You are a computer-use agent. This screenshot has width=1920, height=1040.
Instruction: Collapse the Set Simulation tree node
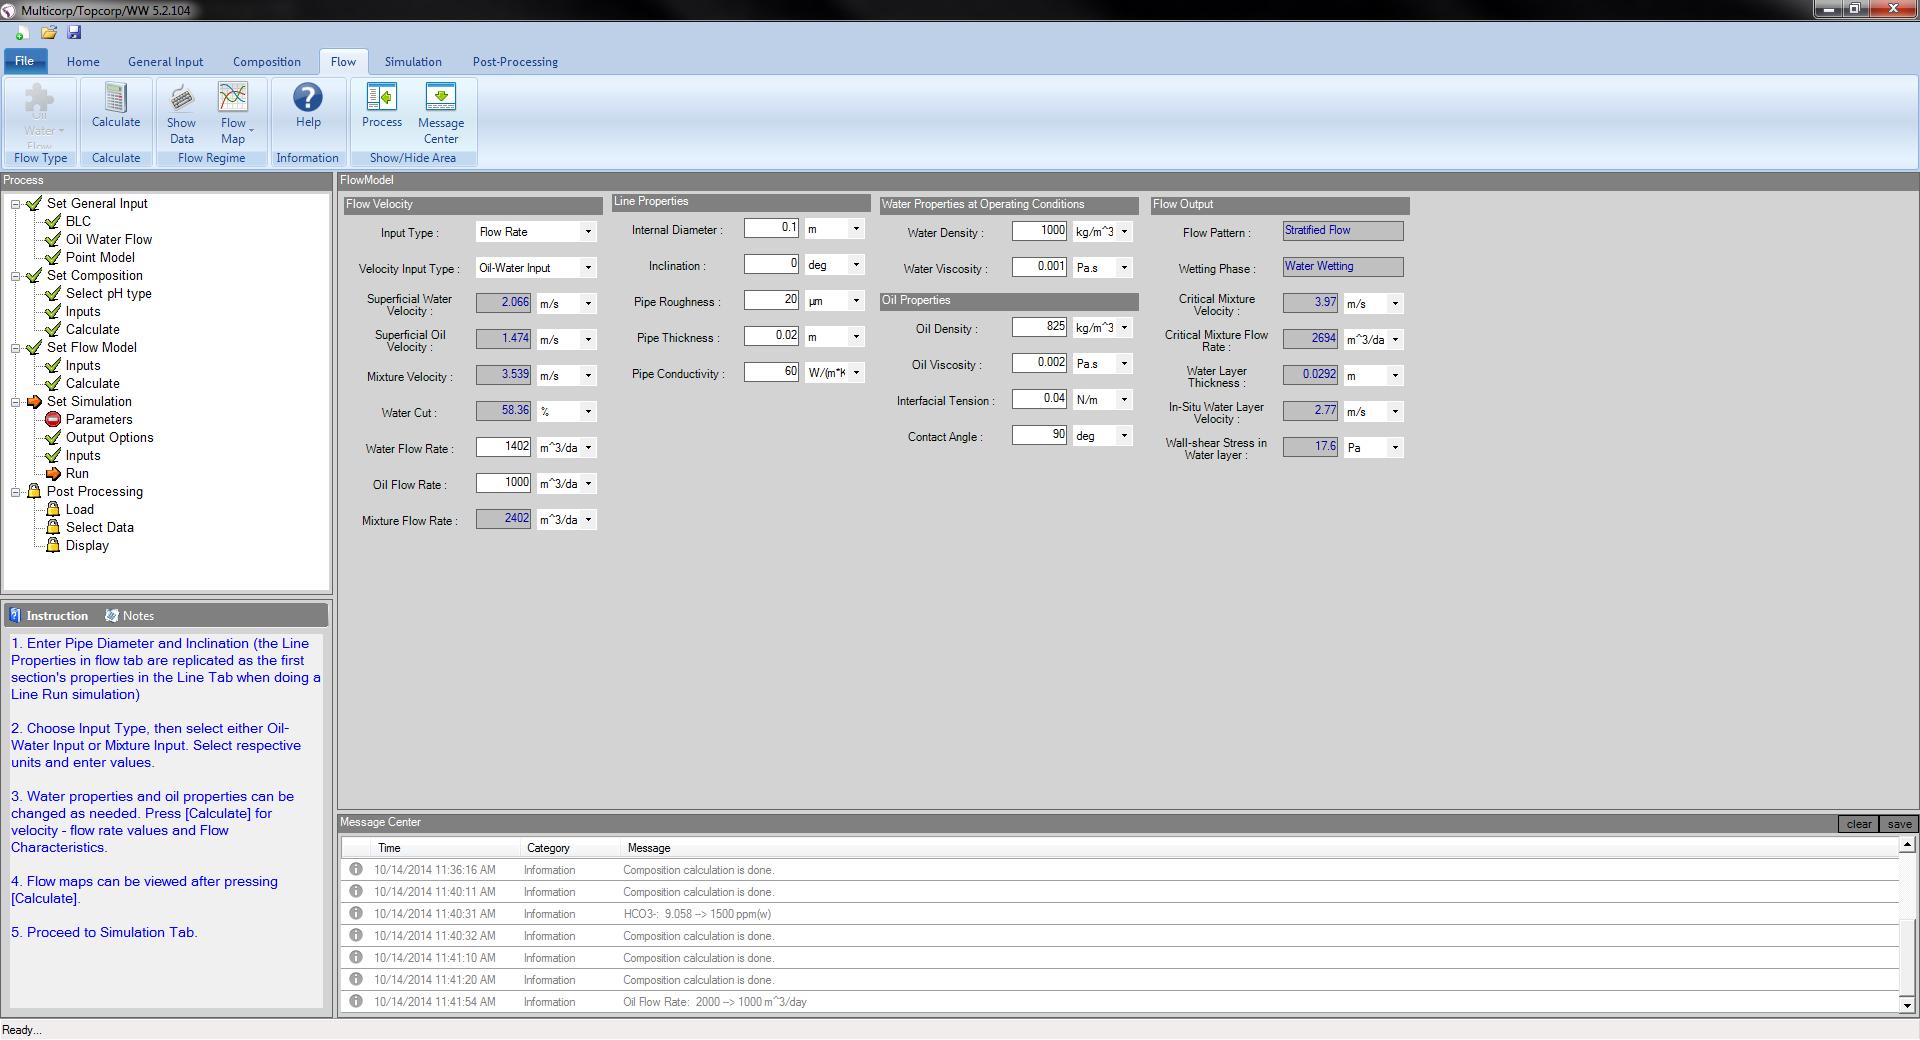click(16, 402)
